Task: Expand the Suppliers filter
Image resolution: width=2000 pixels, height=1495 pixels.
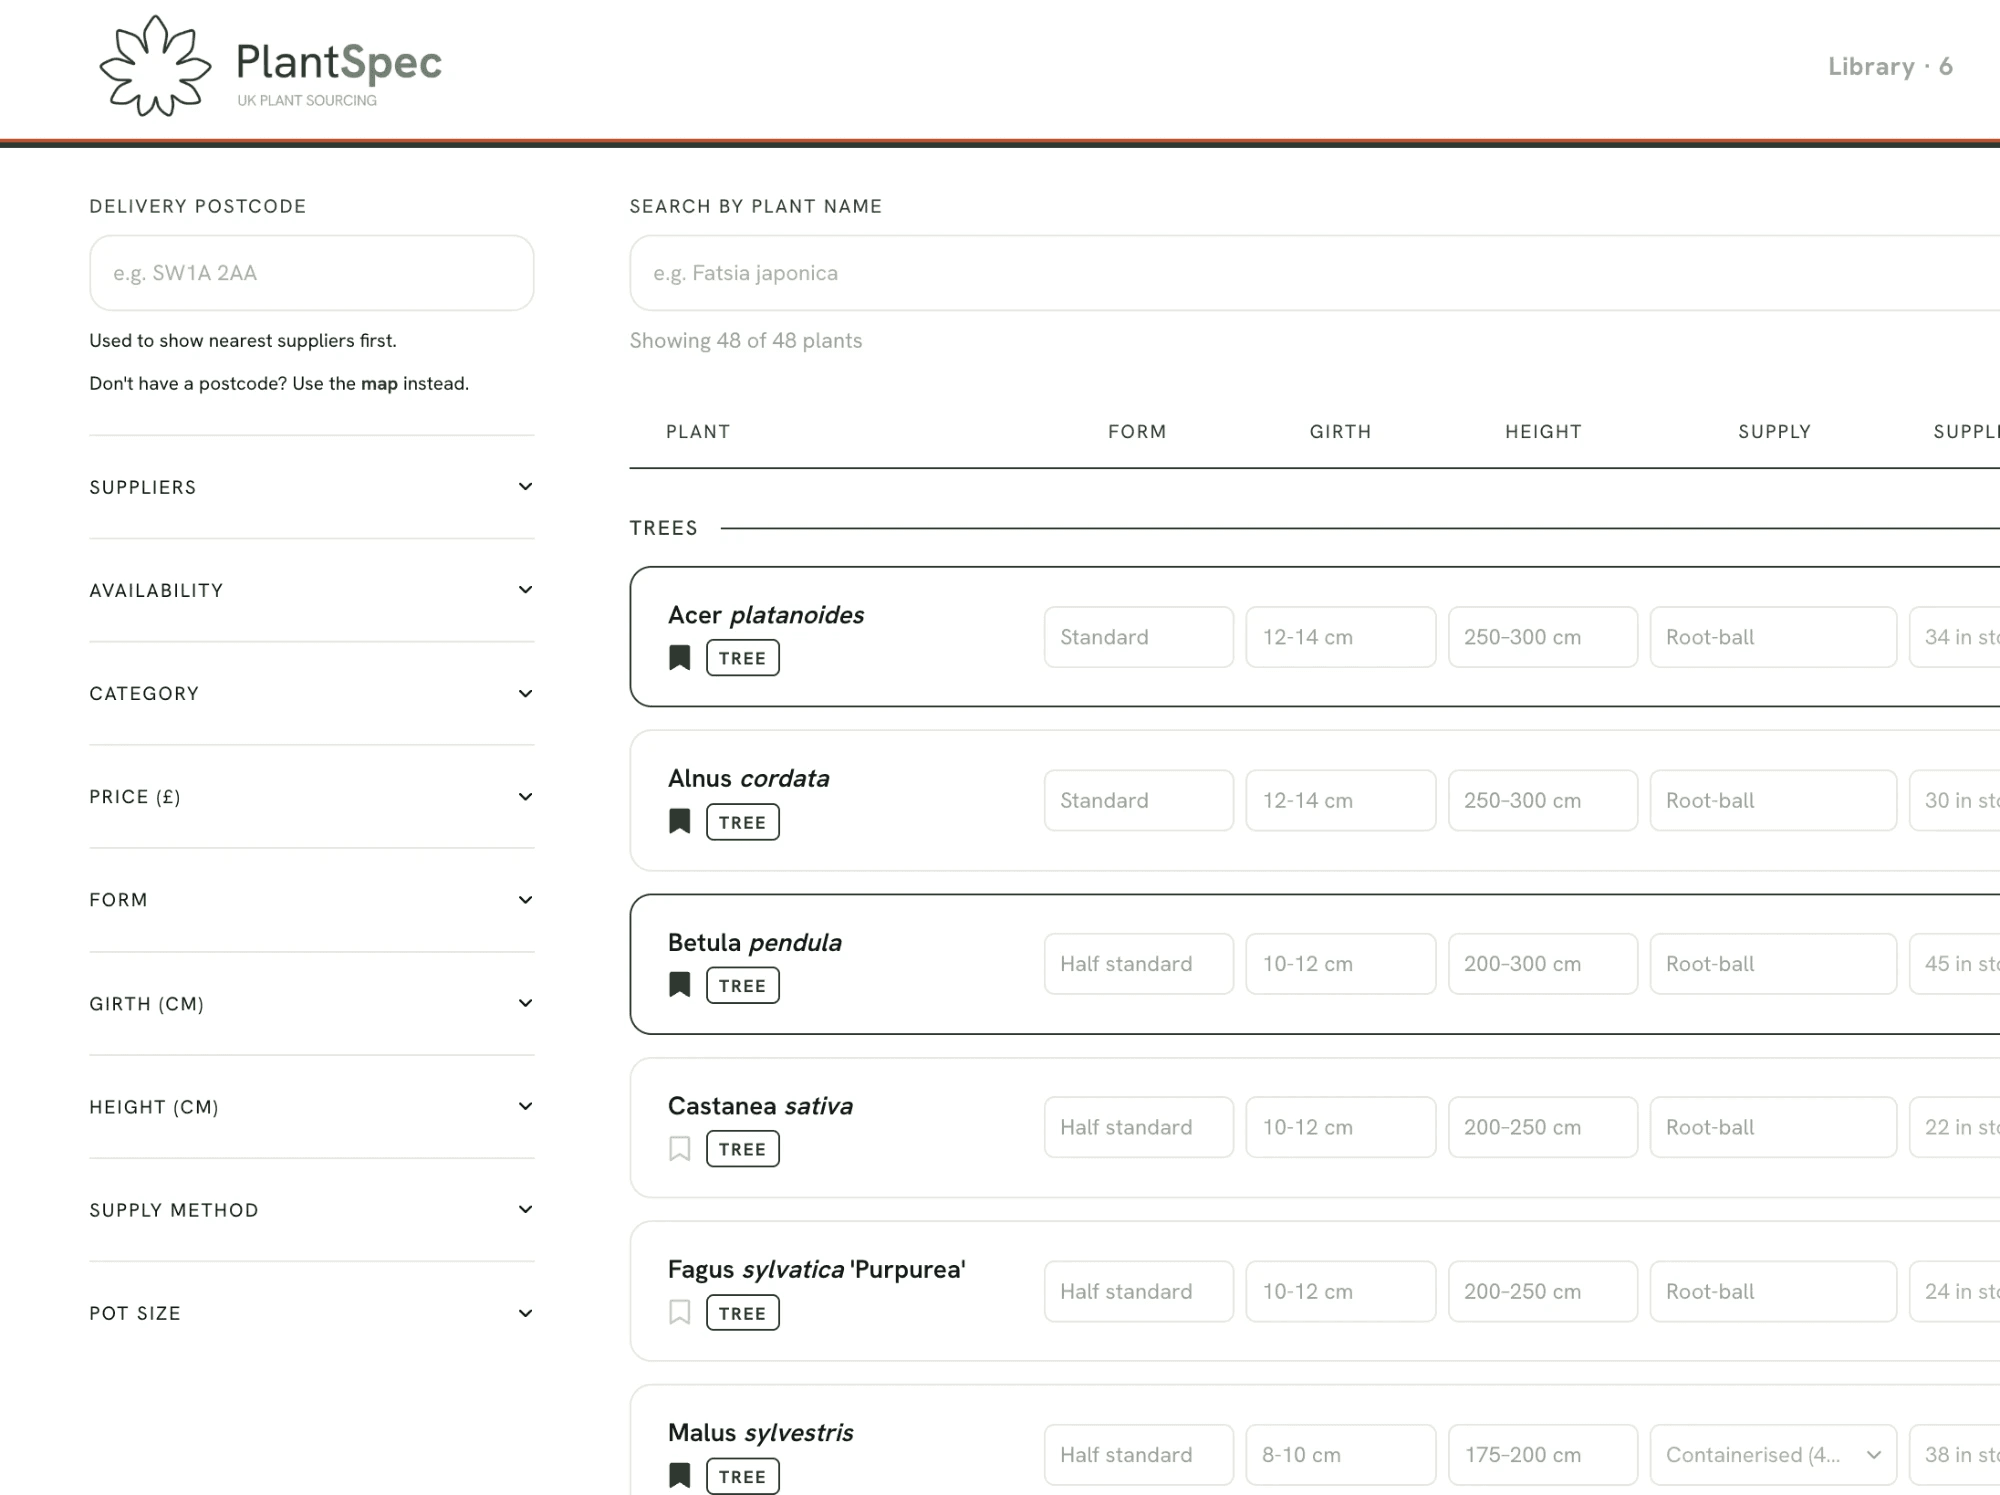Action: 312,487
